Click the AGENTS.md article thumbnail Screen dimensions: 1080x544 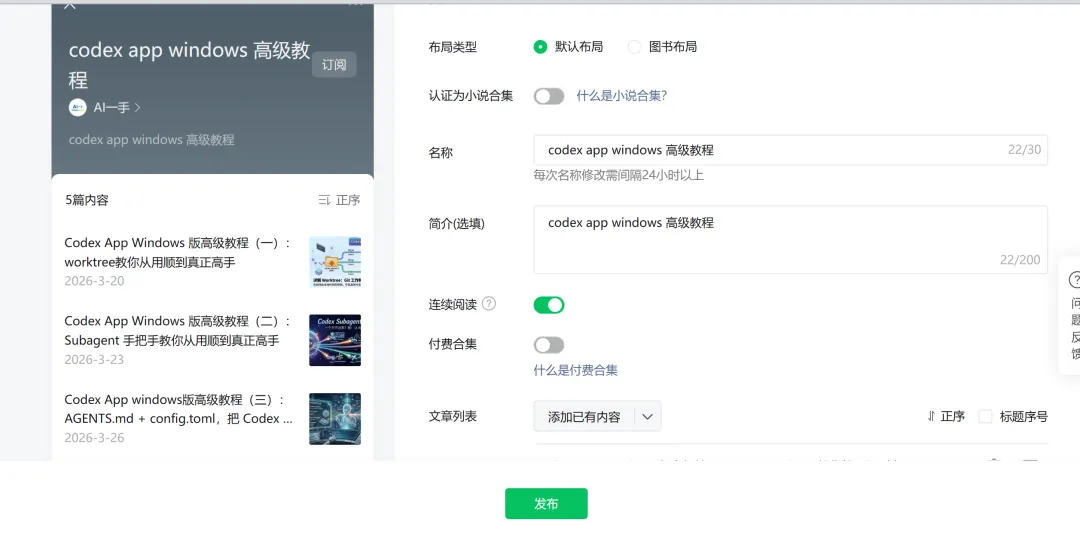[x=335, y=419]
